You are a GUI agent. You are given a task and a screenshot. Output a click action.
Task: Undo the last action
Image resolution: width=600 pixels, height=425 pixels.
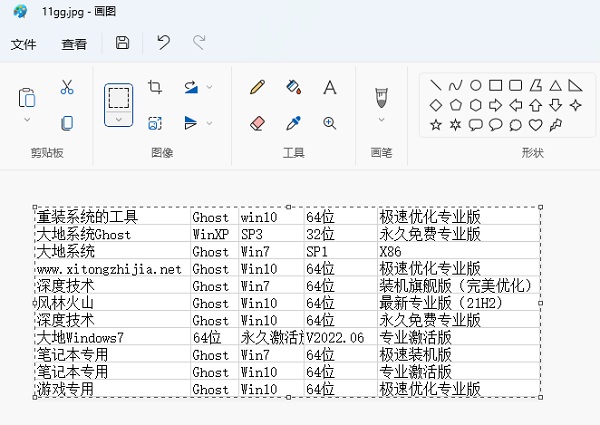click(x=163, y=43)
